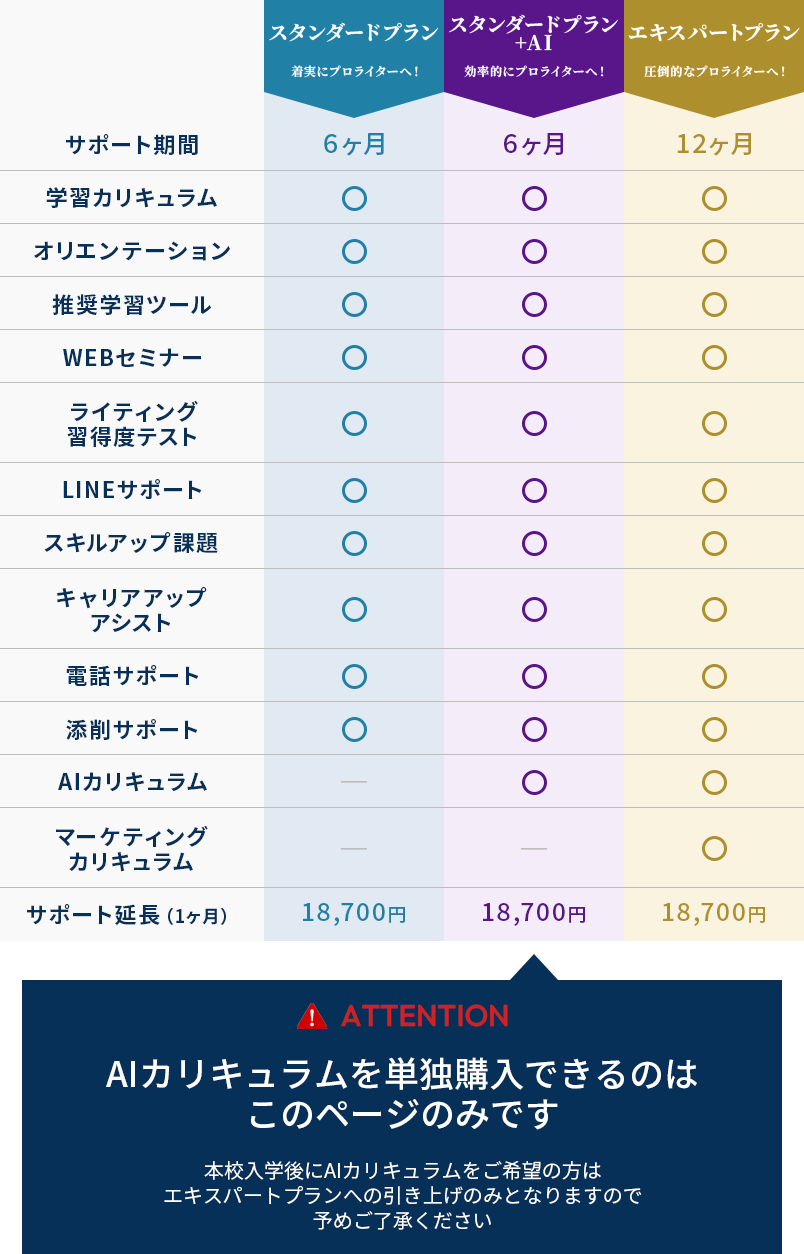The width and height of the screenshot is (804, 1254).
Task: Click the purple circle in the AIカリキュラム row
Action: click(534, 782)
